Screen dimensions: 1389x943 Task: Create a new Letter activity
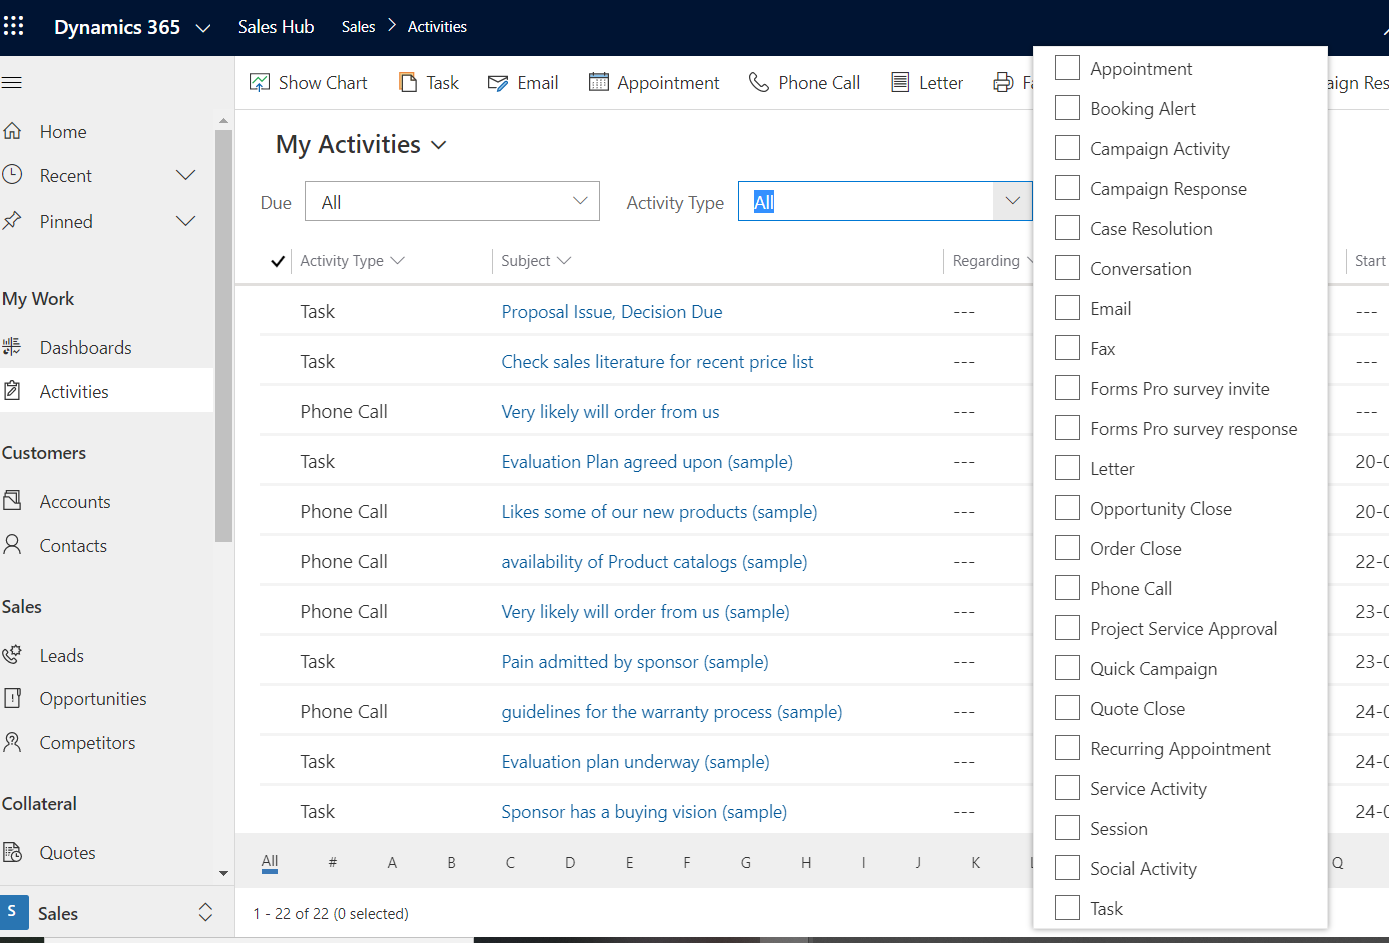927,82
